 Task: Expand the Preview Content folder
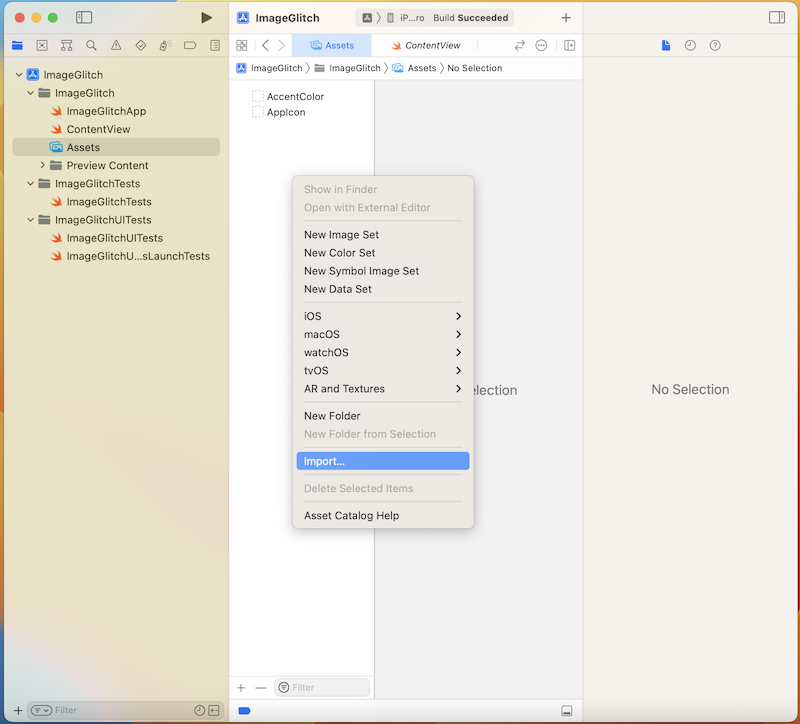(43, 166)
